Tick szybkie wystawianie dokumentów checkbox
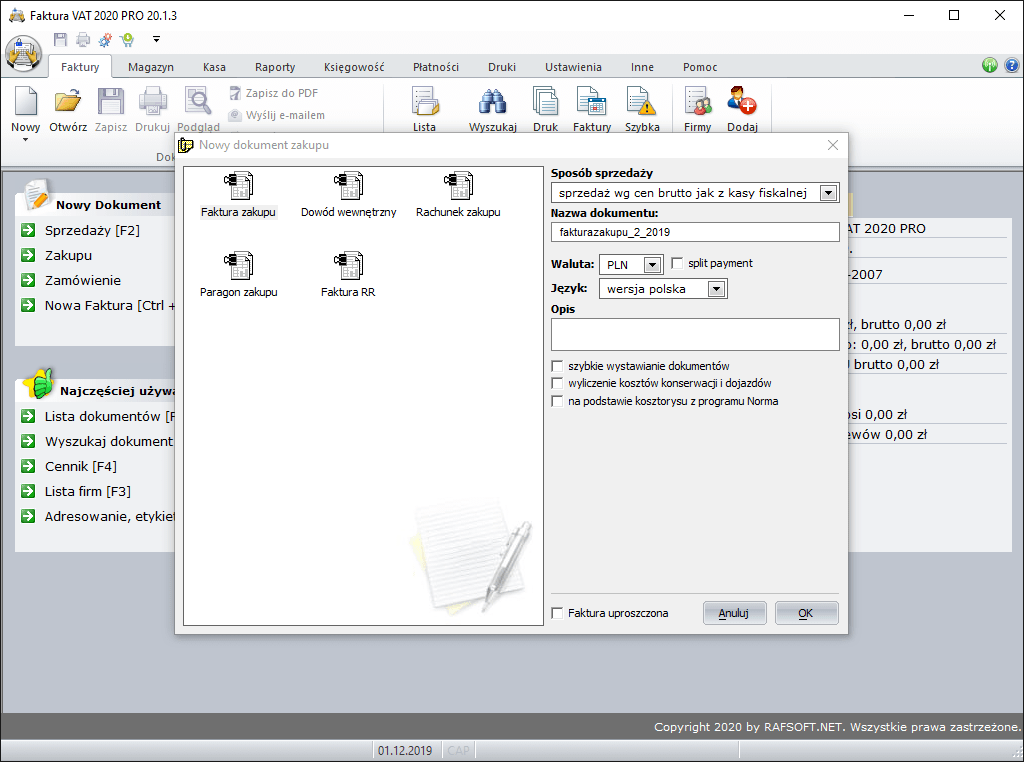1024x762 pixels. pos(558,367)
